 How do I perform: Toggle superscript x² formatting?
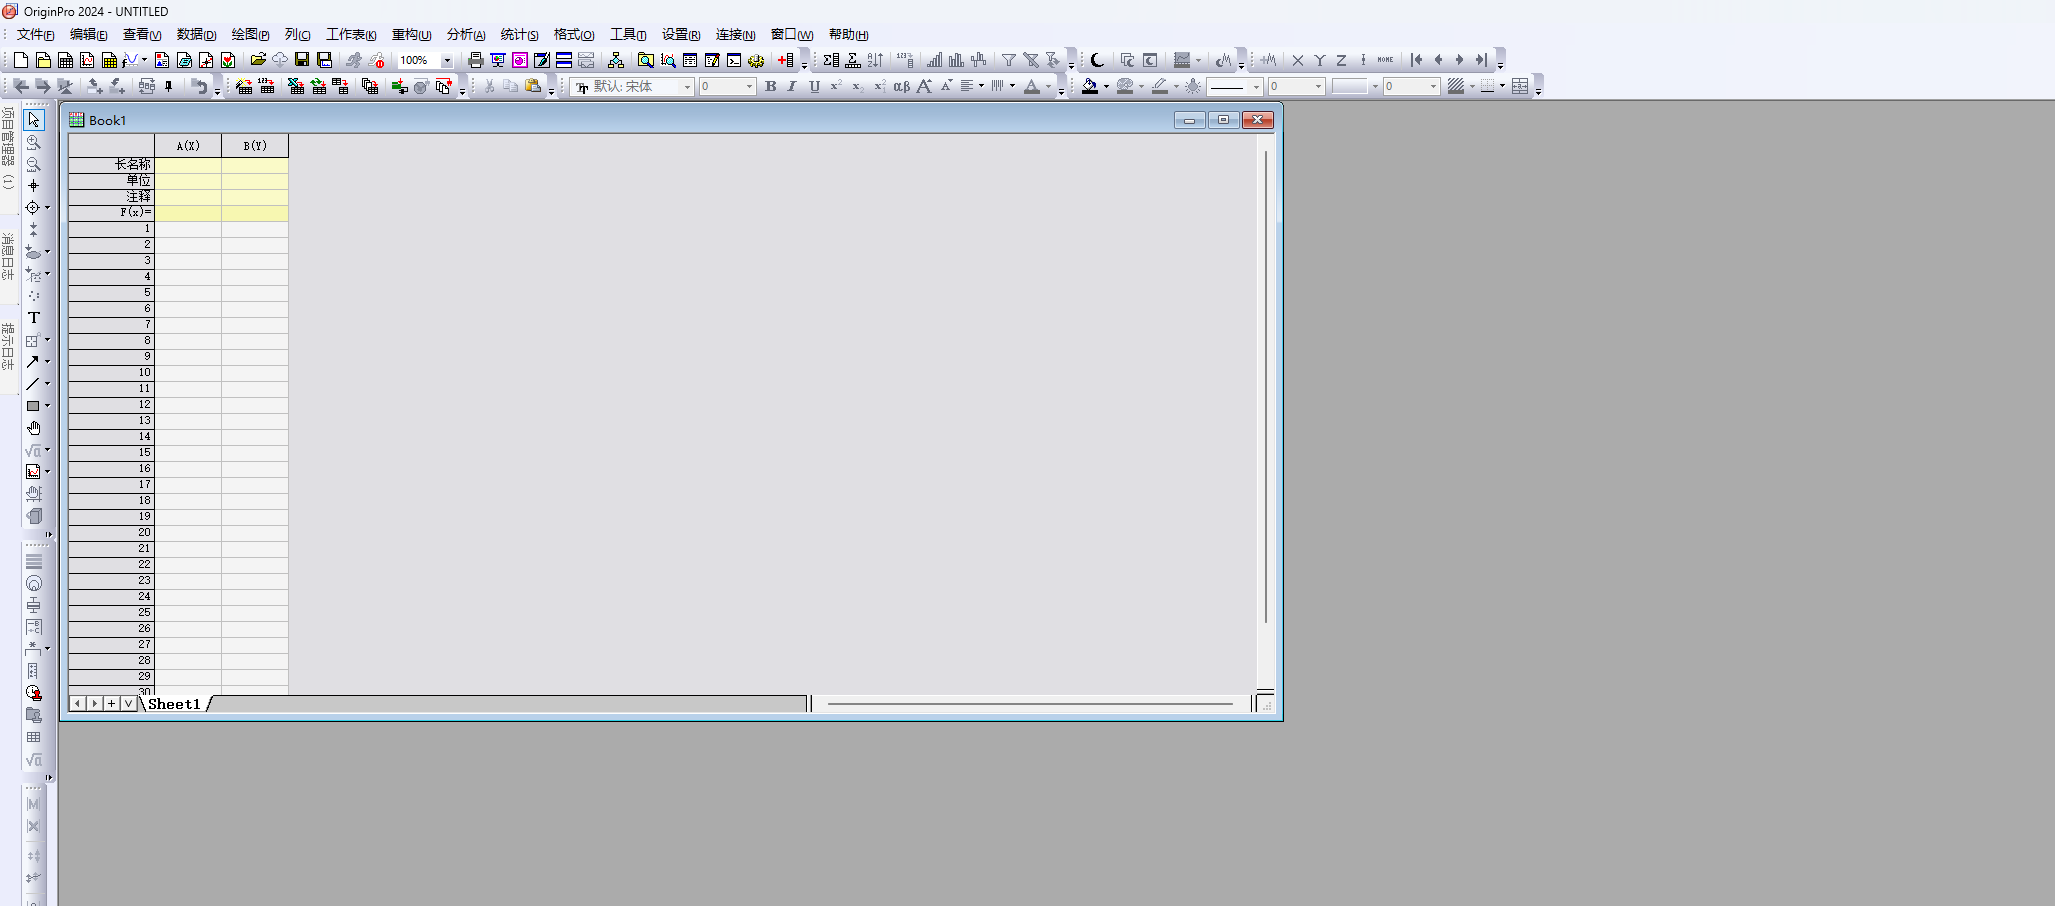coord(836,86)
